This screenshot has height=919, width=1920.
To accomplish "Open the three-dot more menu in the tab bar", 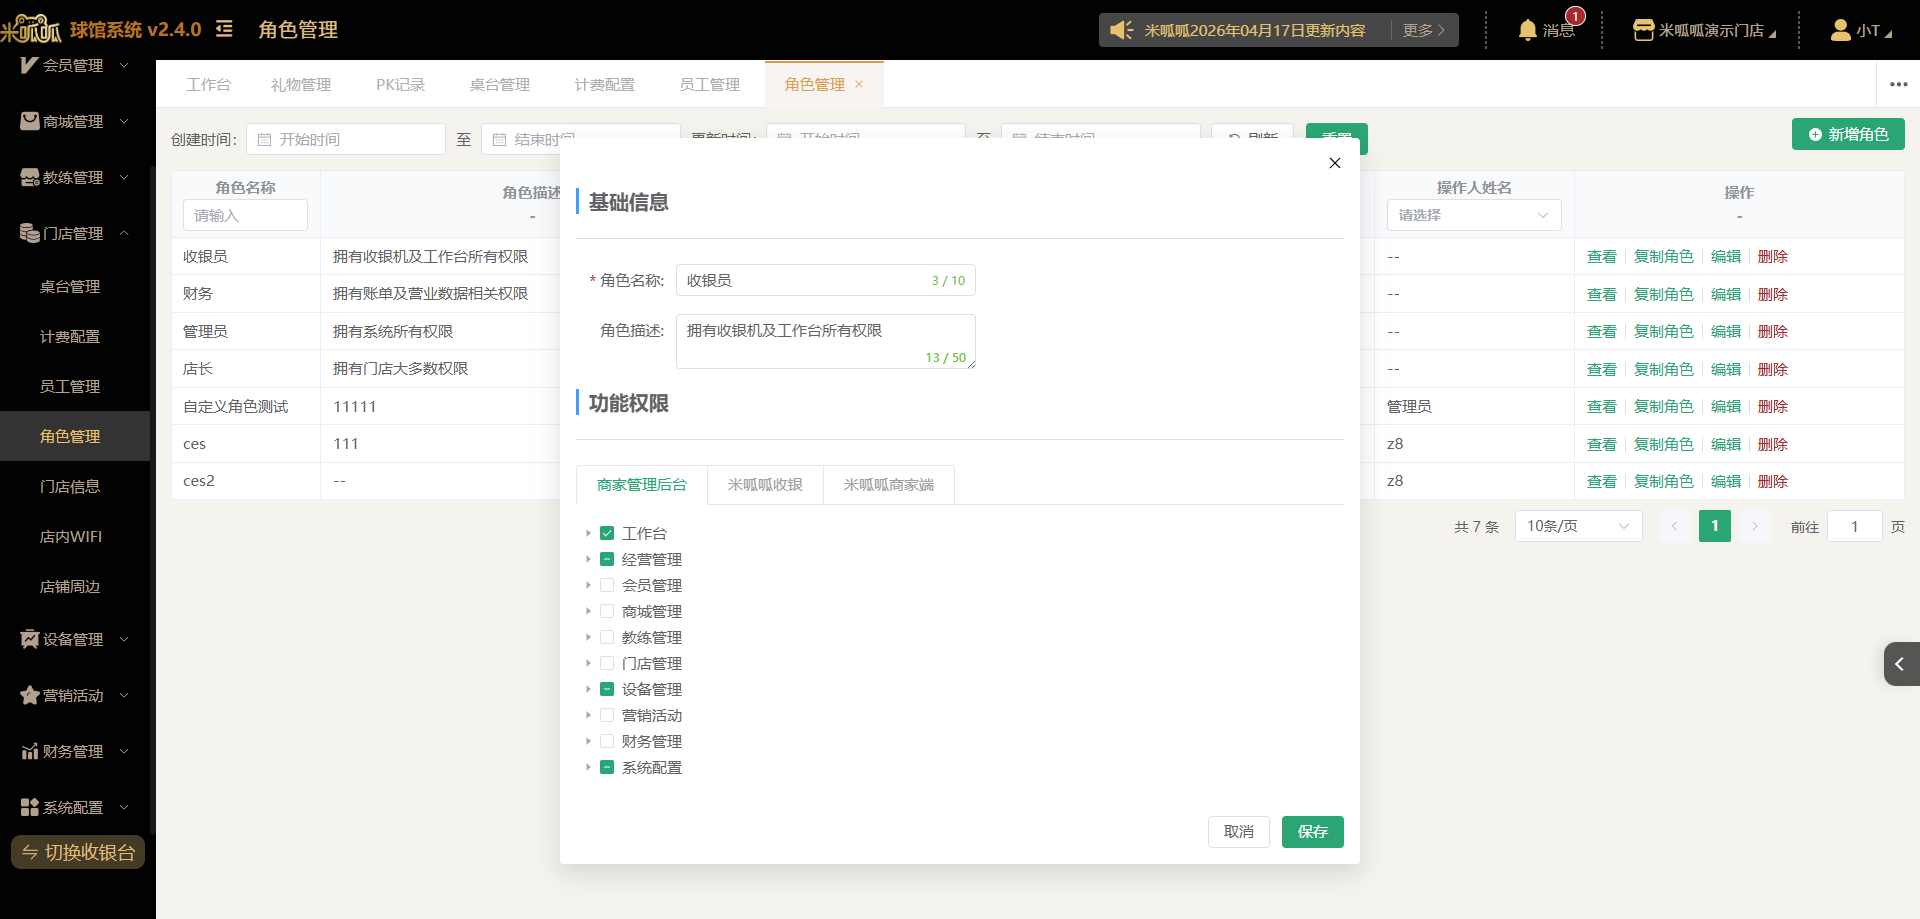I will [x=1899, y=84].
